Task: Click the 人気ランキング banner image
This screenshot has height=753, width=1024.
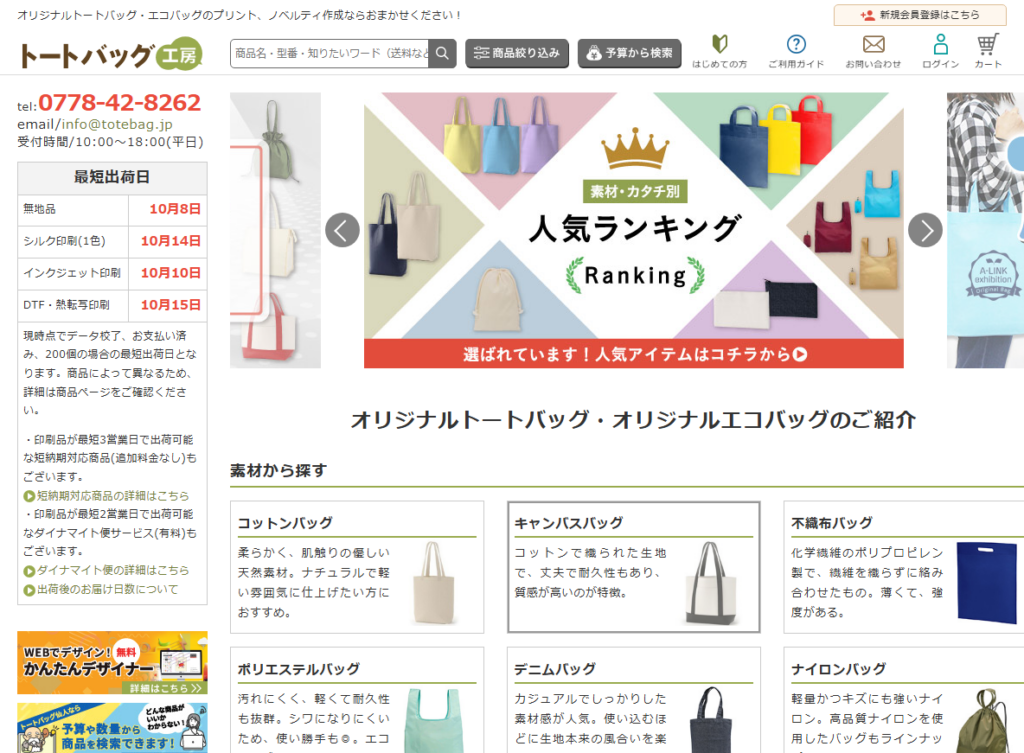Action: tap(633, 230)
